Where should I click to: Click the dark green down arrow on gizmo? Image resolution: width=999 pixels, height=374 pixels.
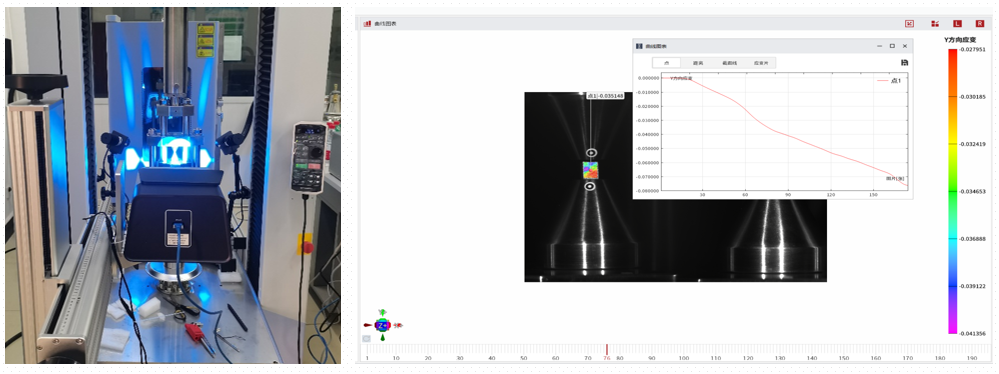[382, 338]
